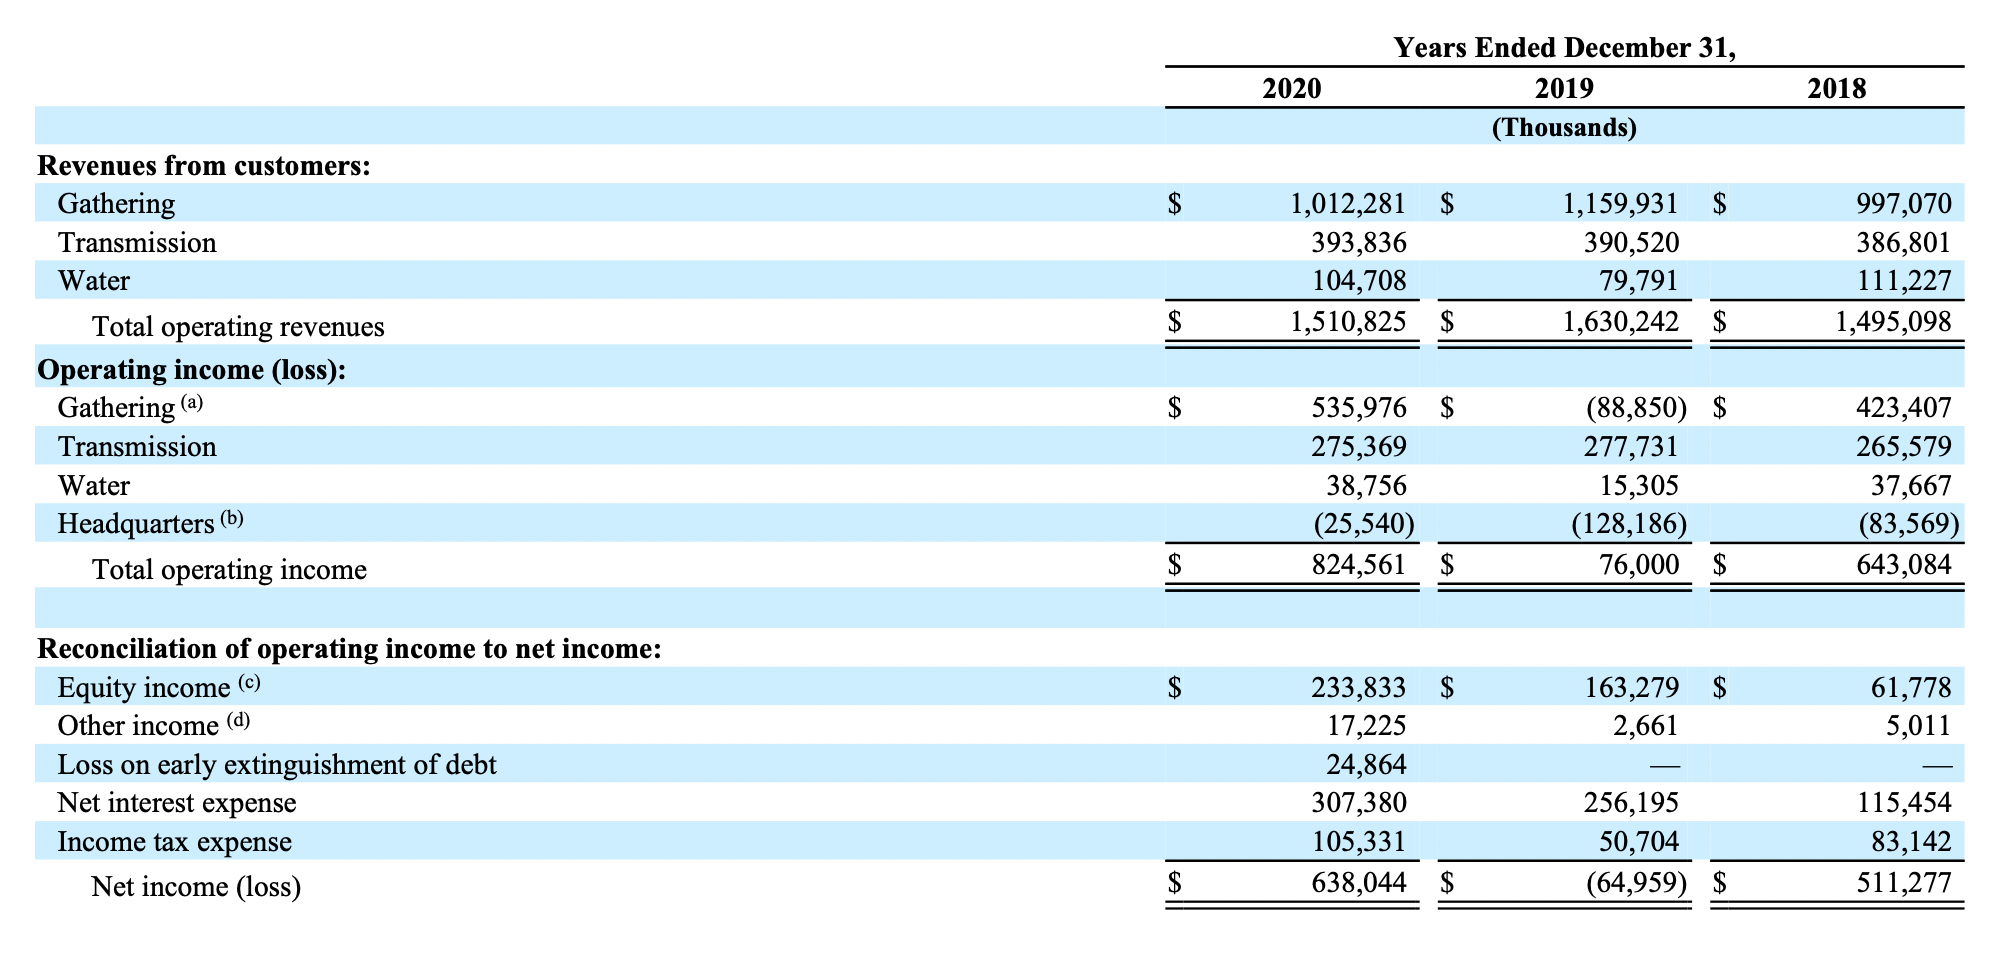Select total operating income 643,084
The image size is (2000, 970).
point(1903,565)
